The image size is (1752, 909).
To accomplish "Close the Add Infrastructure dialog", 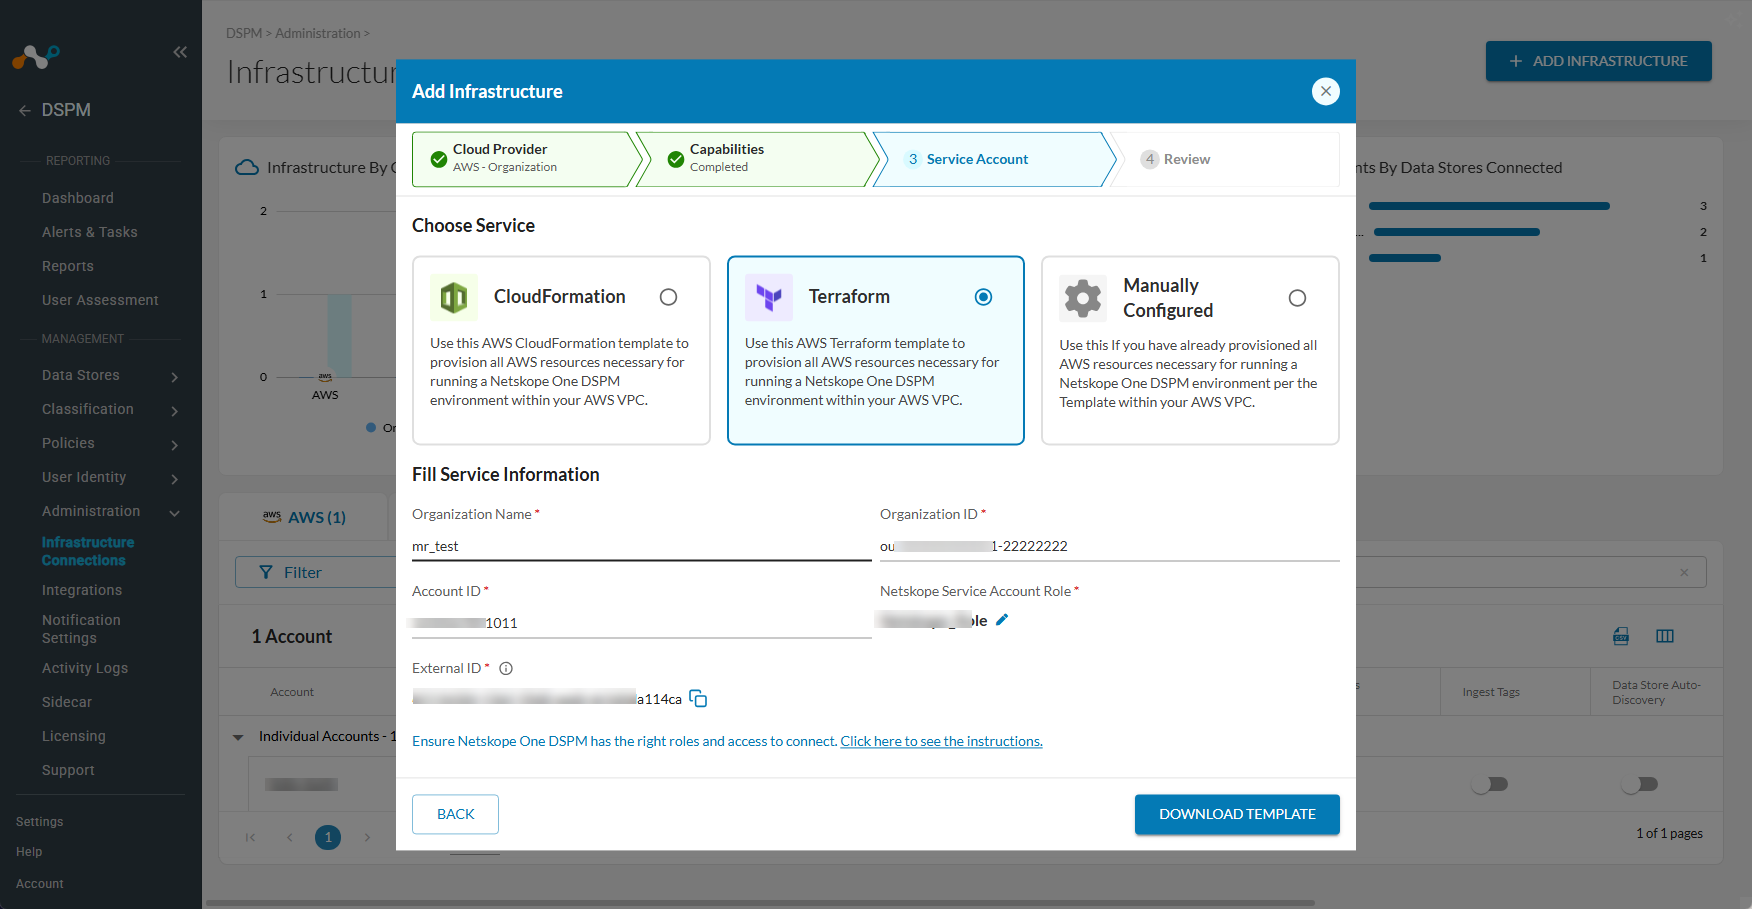I will pyautogui.click(x=1326, y=91).
